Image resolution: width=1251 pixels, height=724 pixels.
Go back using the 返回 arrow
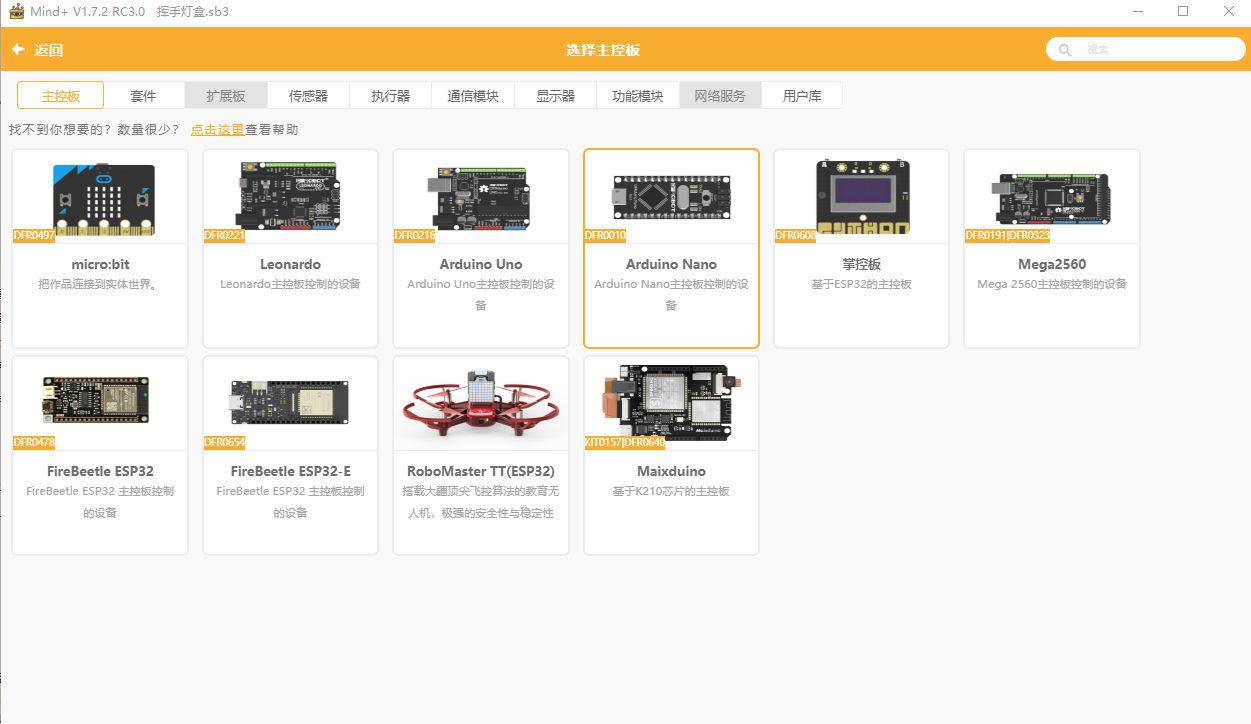click(x=37, y=50)
